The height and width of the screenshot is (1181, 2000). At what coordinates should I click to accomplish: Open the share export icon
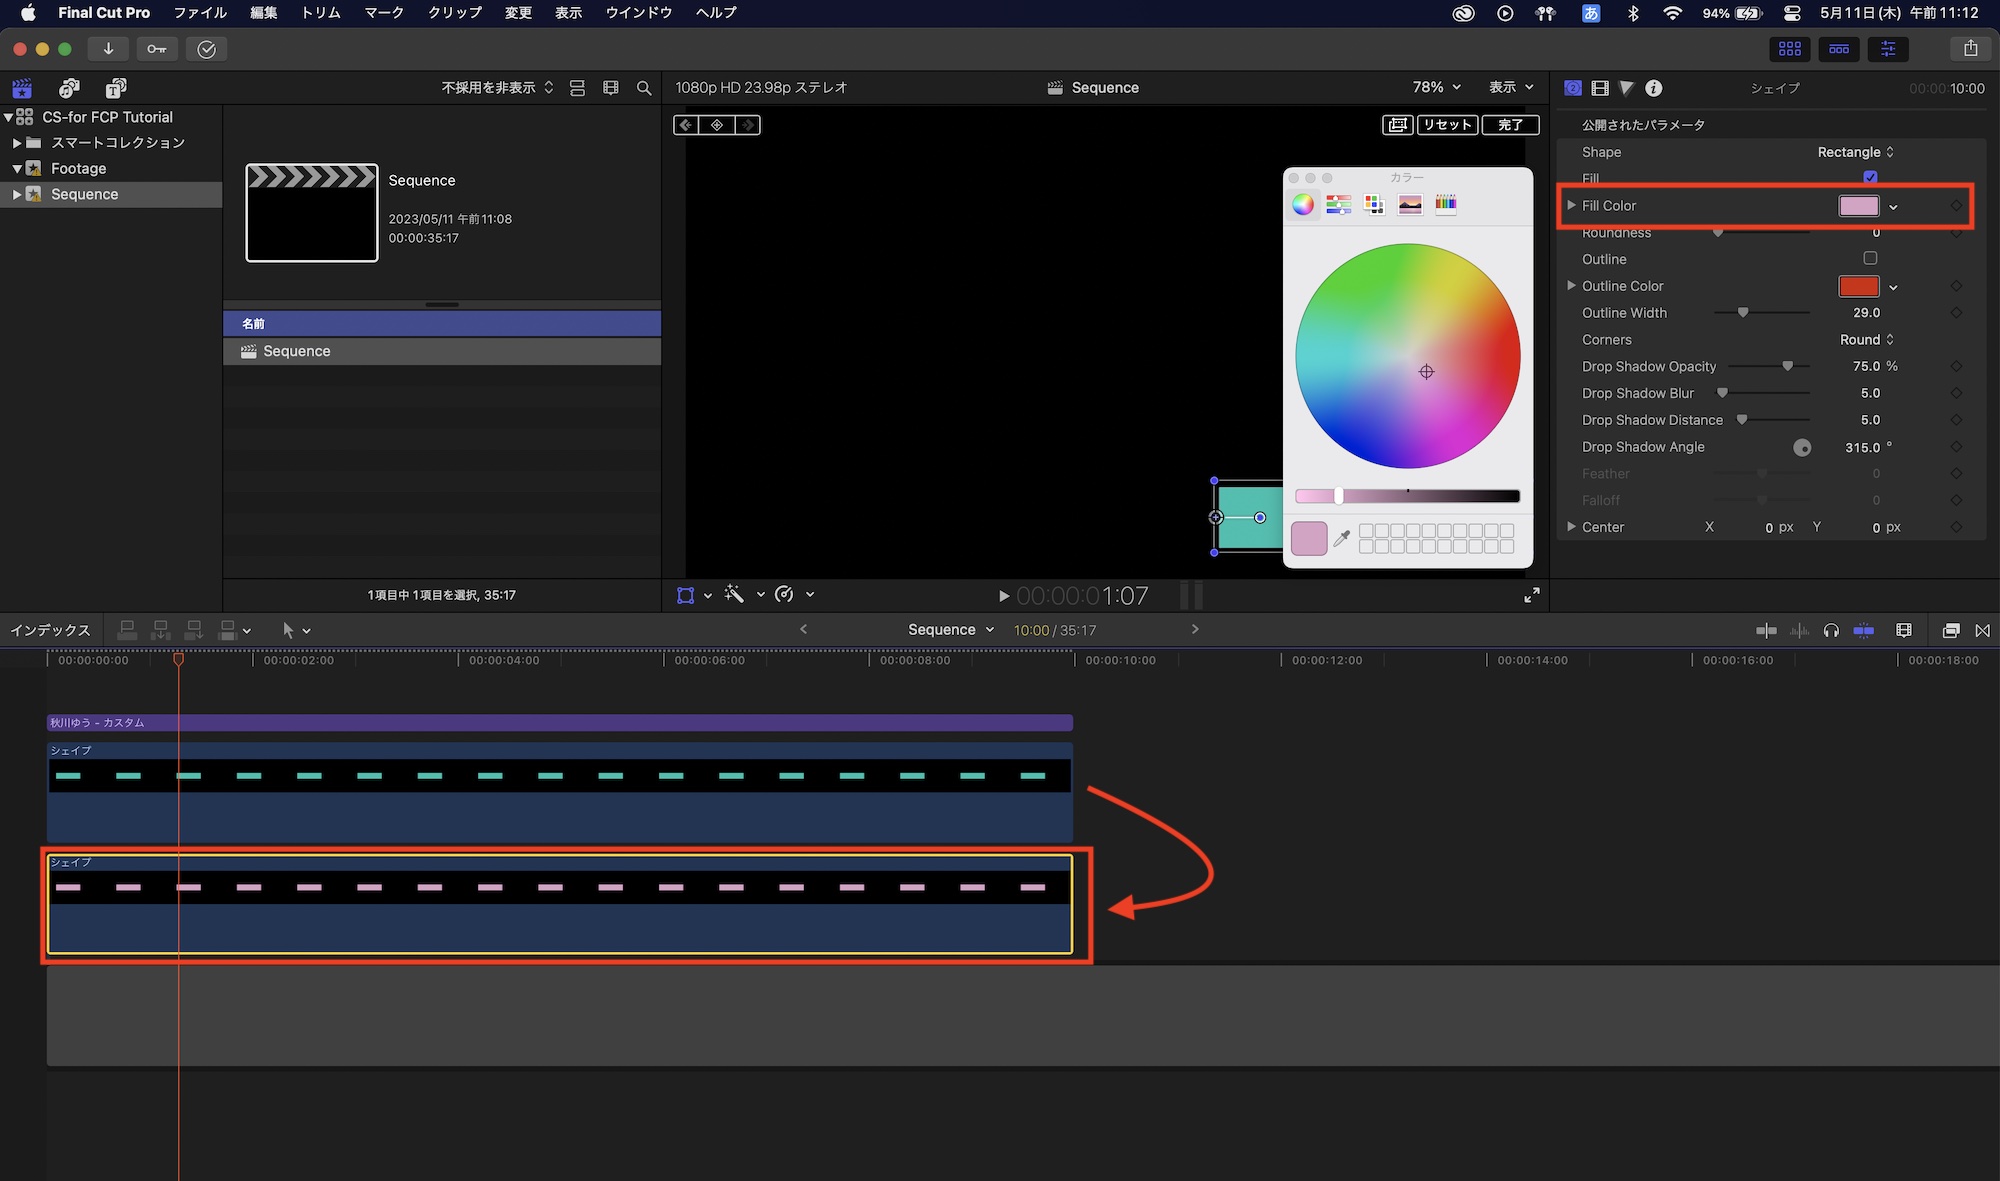[1970, 48]
